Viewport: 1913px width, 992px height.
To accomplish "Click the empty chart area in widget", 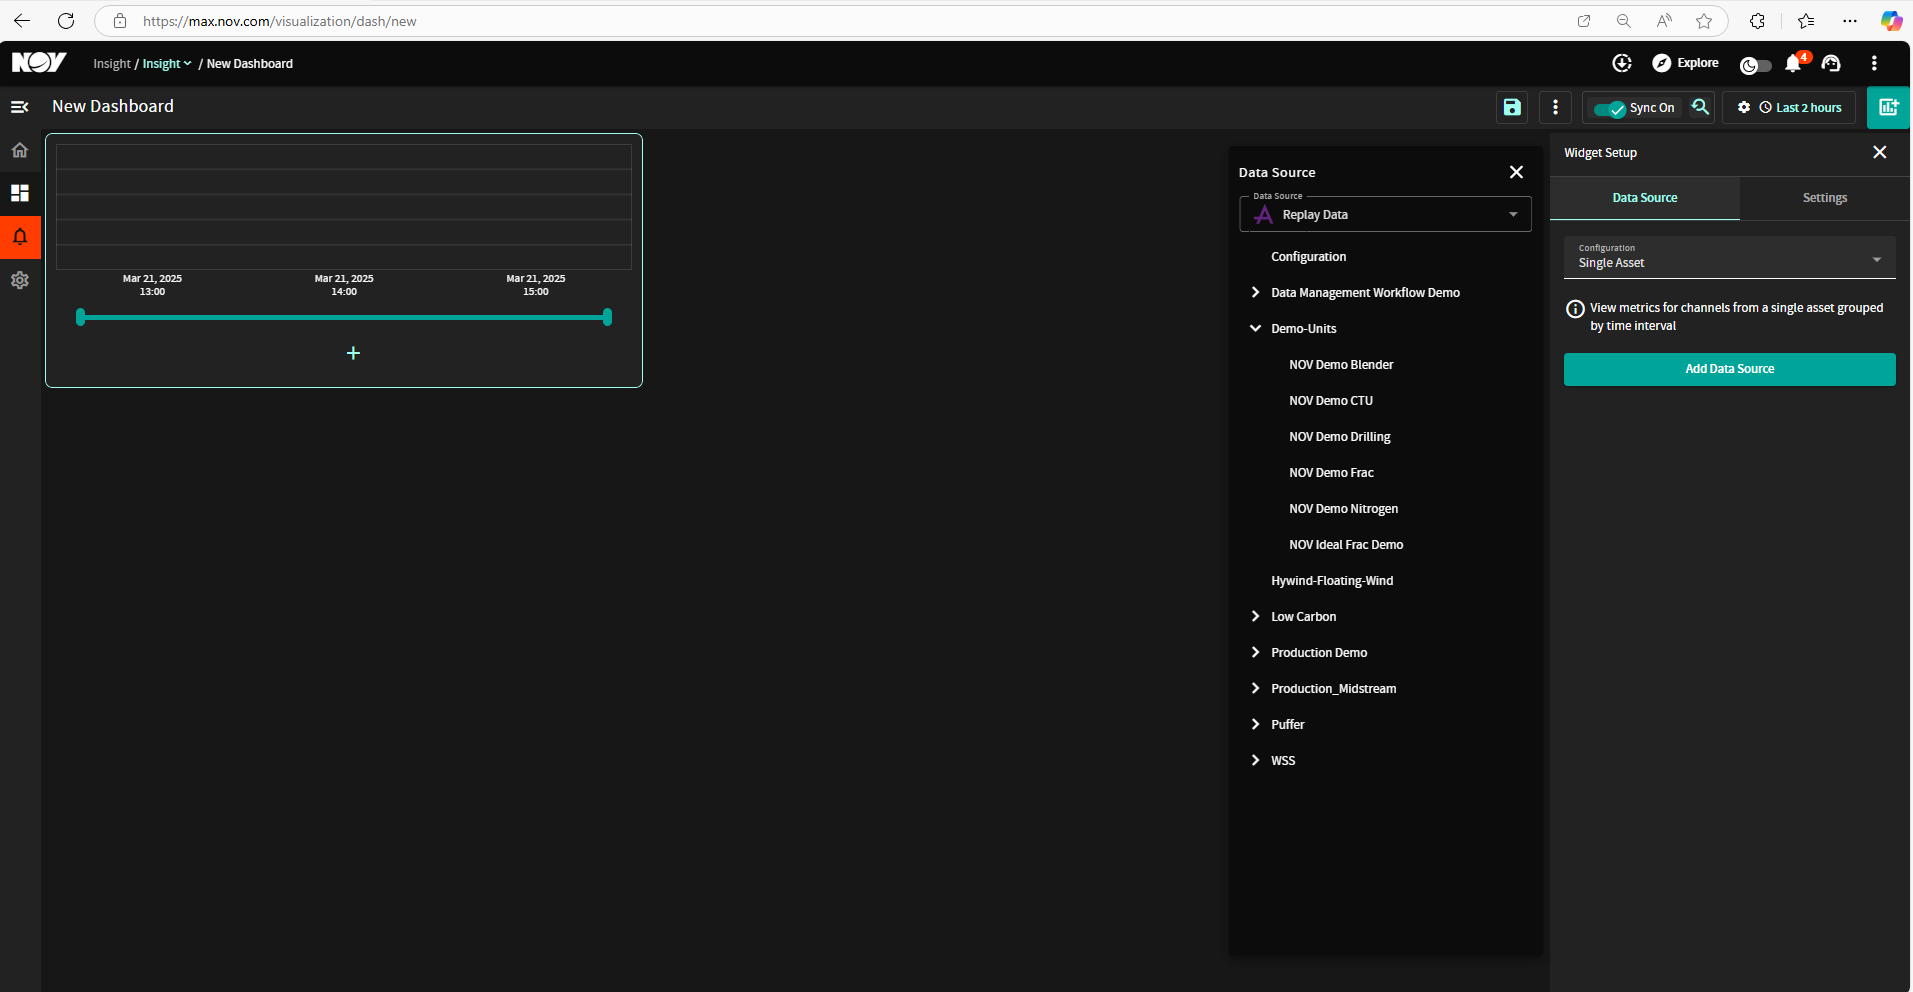I will 344,207.
